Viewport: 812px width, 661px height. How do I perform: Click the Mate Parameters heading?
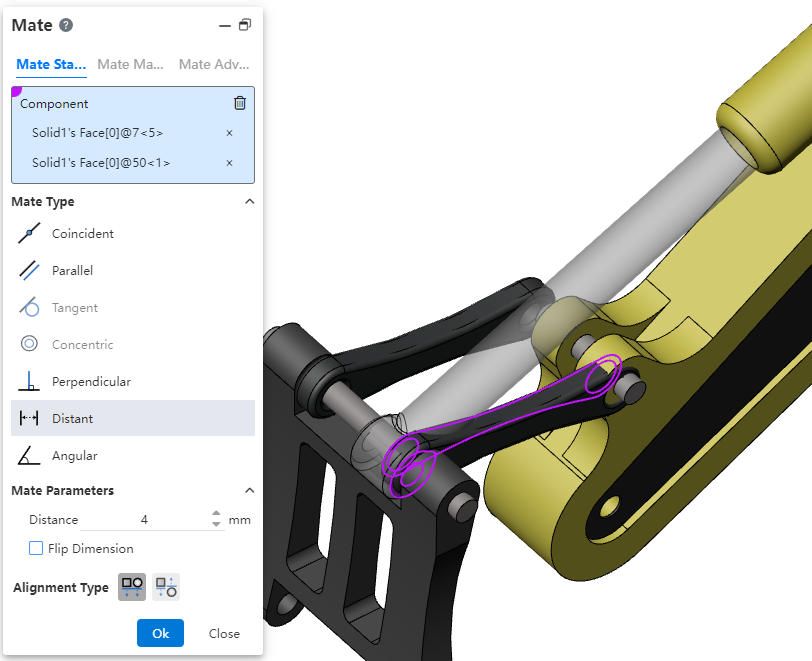tap(63, 491)
